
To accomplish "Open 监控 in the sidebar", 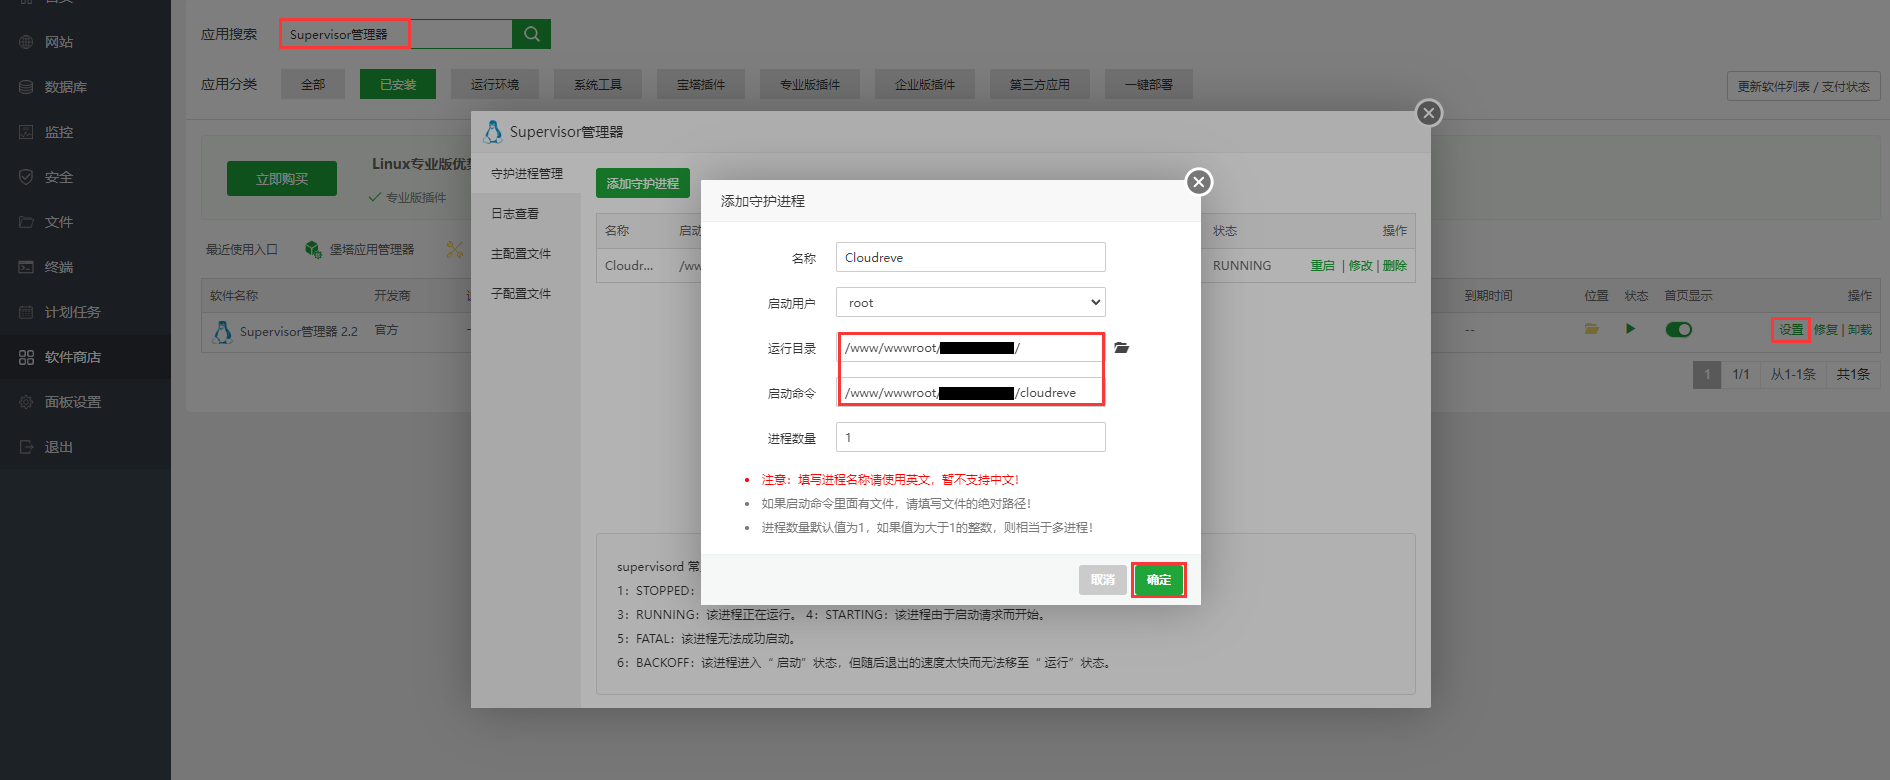I will pos(85,132).
